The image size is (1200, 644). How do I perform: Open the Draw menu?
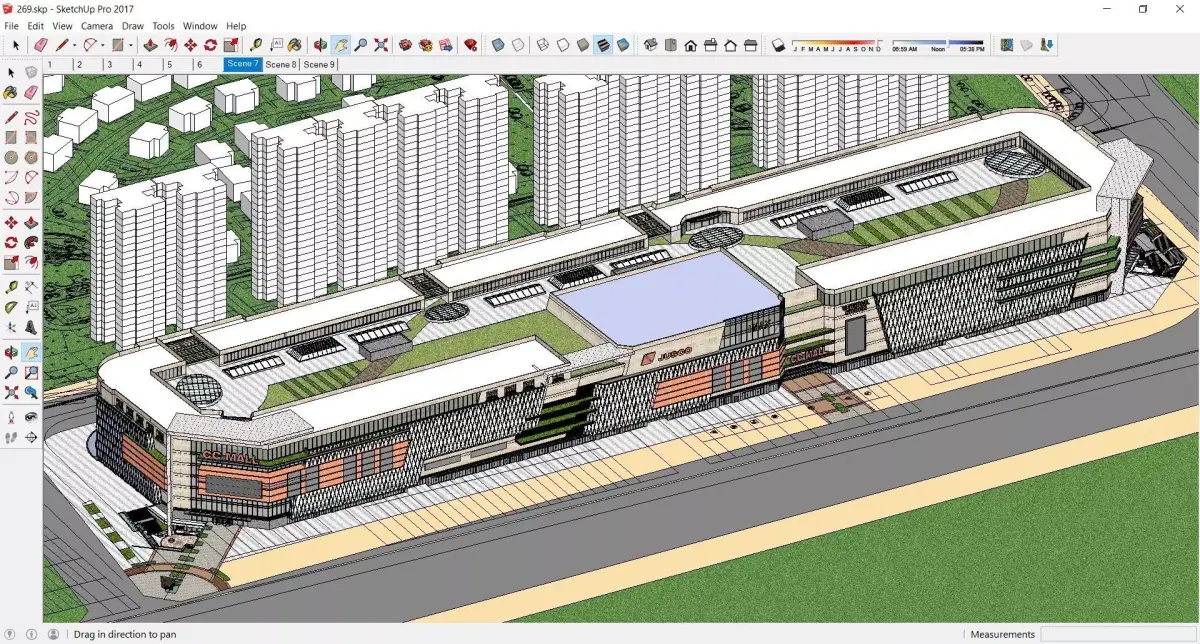click(133, 26)
